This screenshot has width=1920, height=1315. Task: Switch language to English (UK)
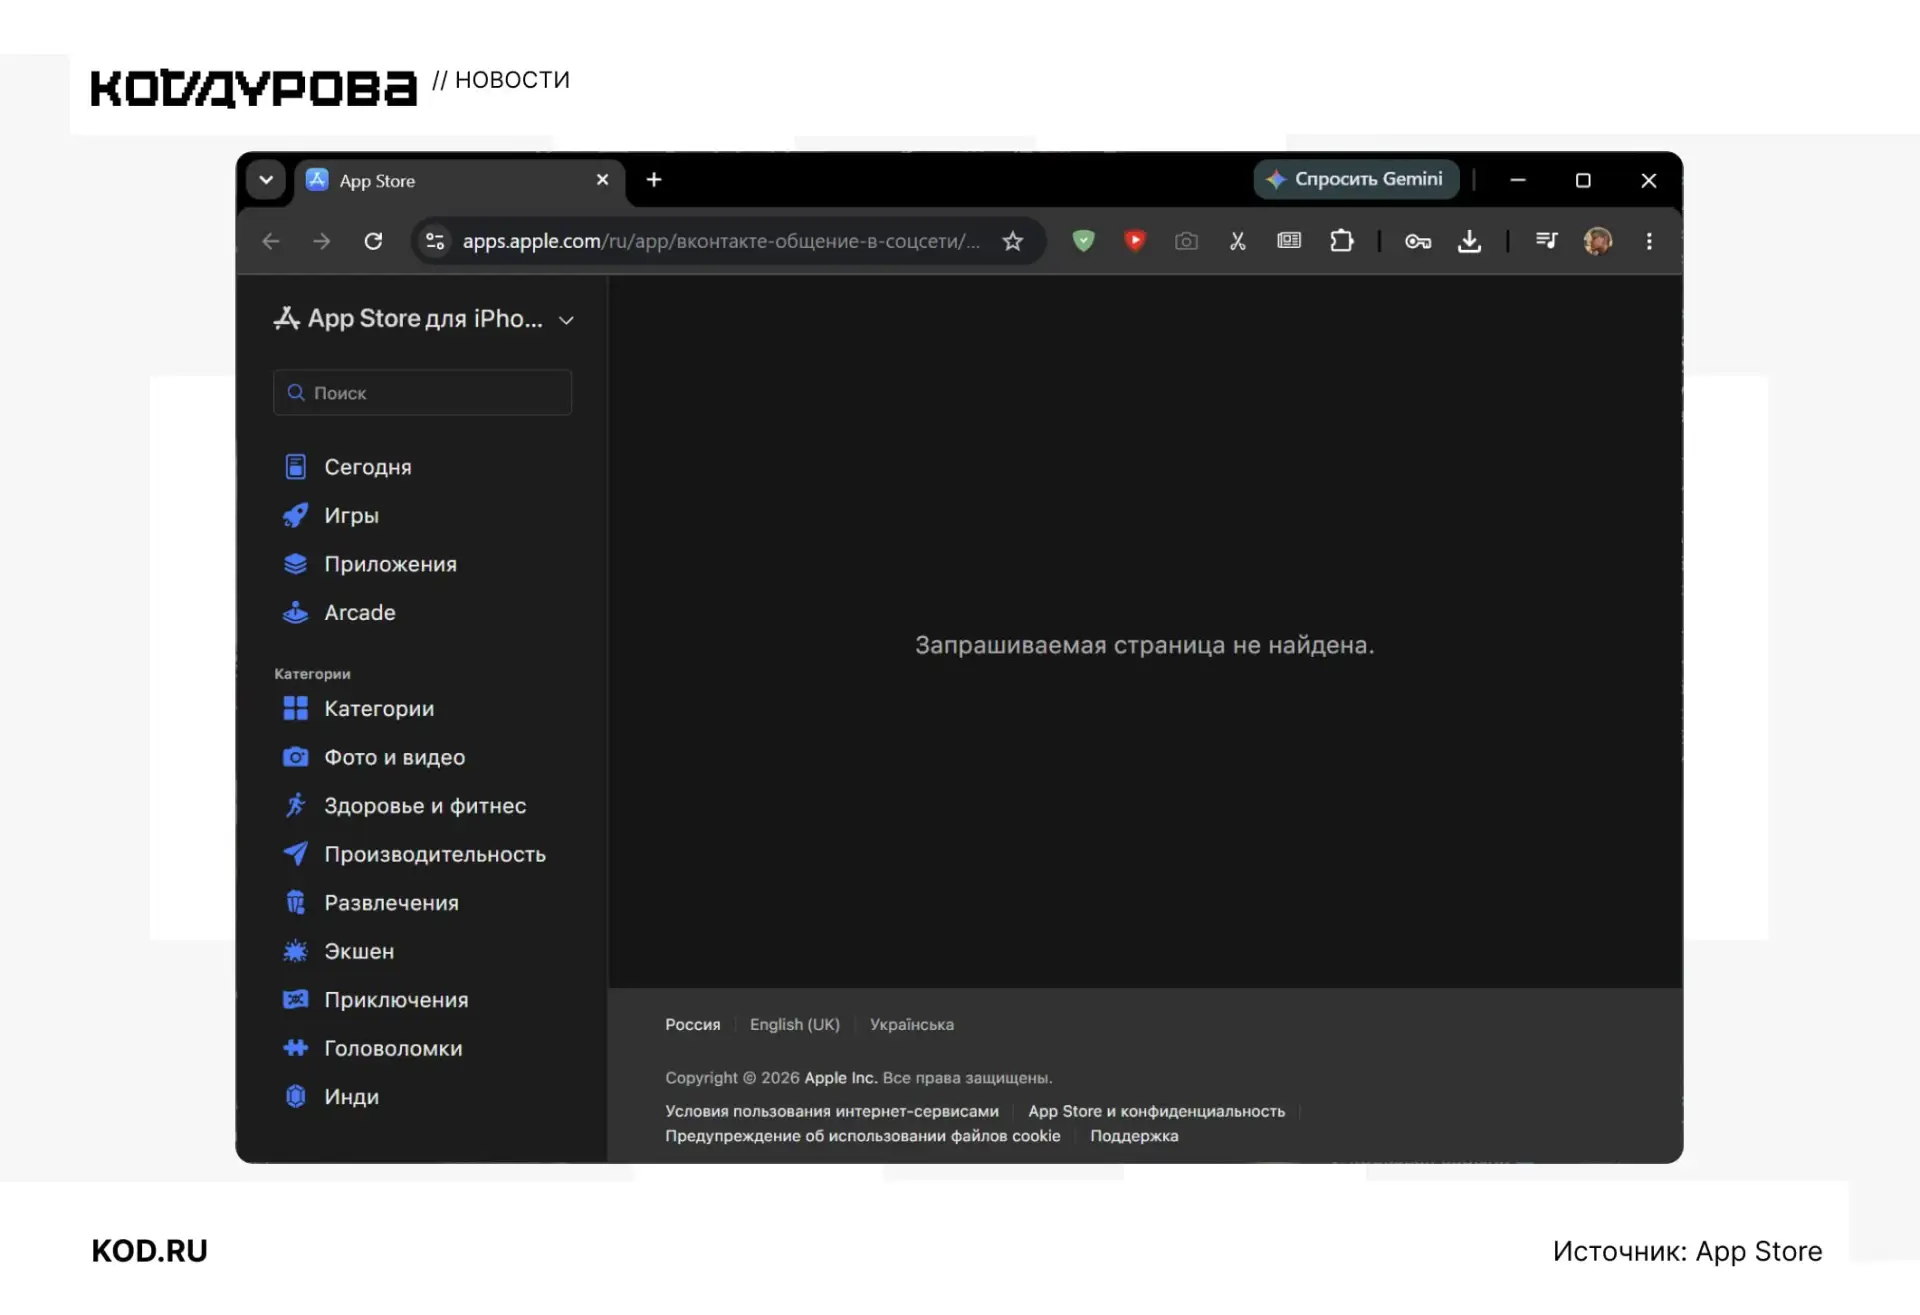click(x=795, y=1025)
